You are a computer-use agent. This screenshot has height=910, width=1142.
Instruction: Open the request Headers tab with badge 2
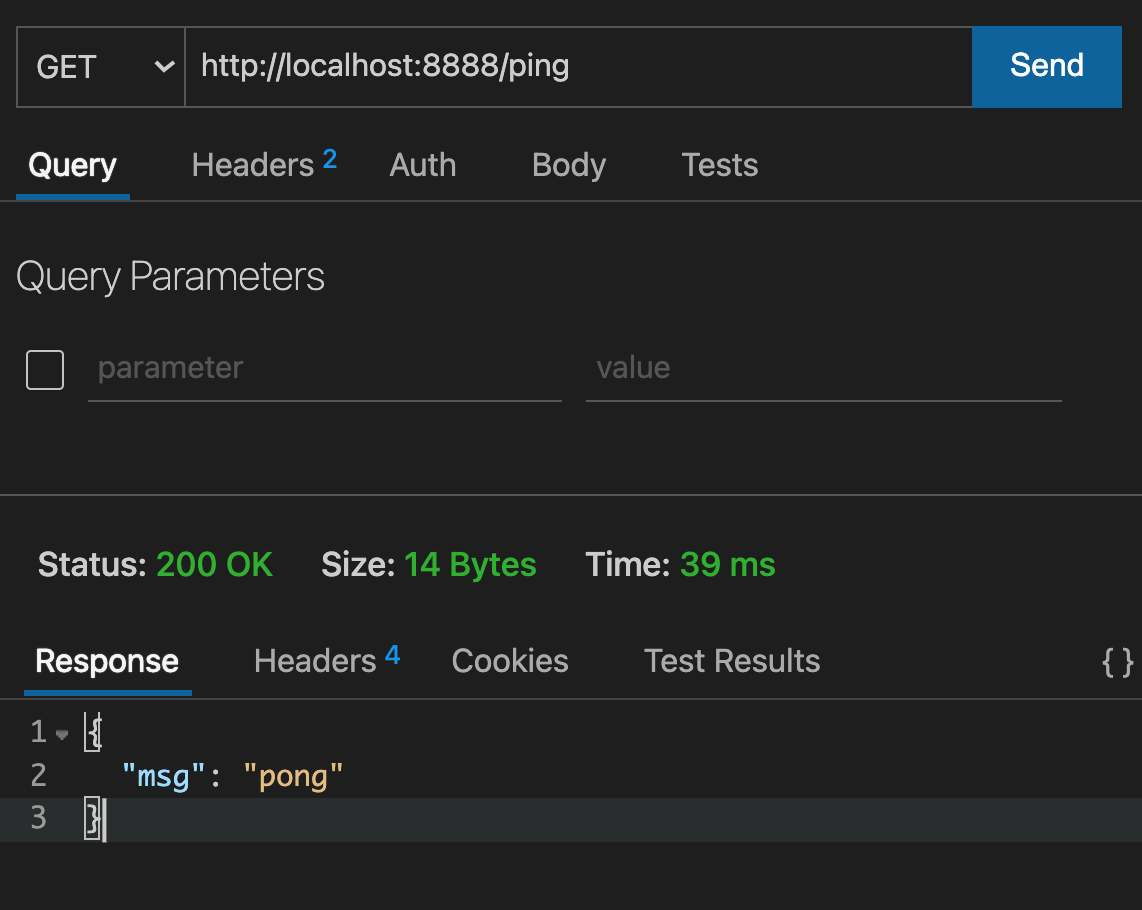pos(263,165)
